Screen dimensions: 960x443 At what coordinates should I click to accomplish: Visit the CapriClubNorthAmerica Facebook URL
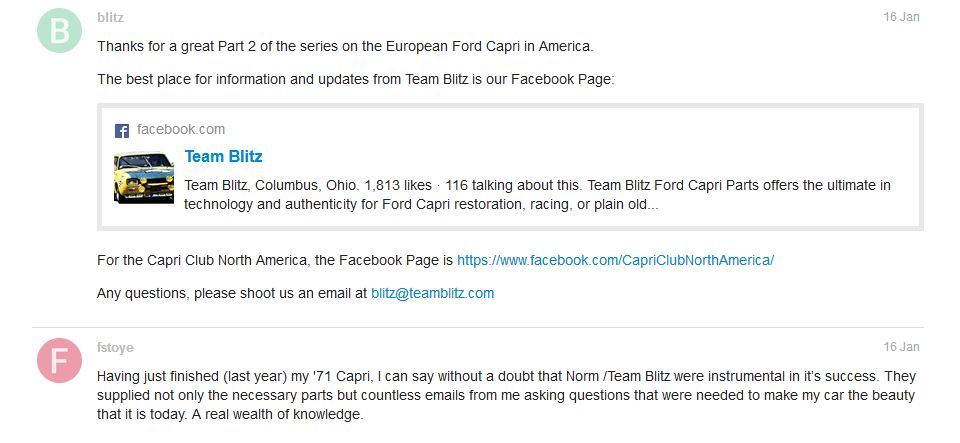click(x=615, y=260)
